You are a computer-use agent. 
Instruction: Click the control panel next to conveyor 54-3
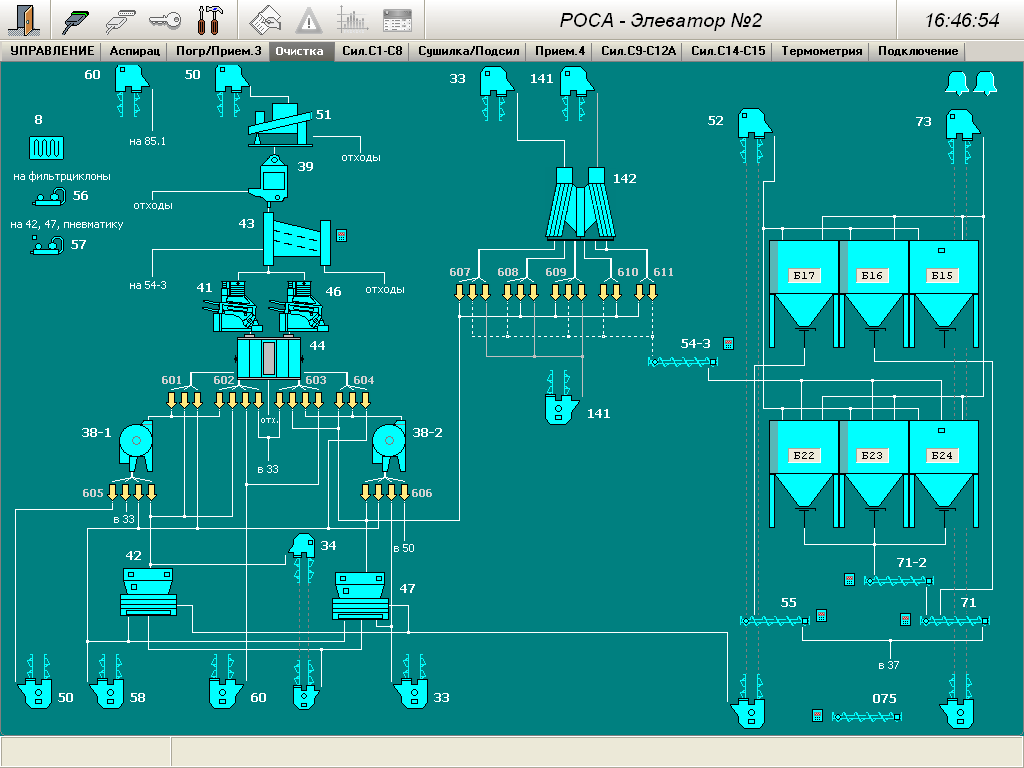(728, 343)
